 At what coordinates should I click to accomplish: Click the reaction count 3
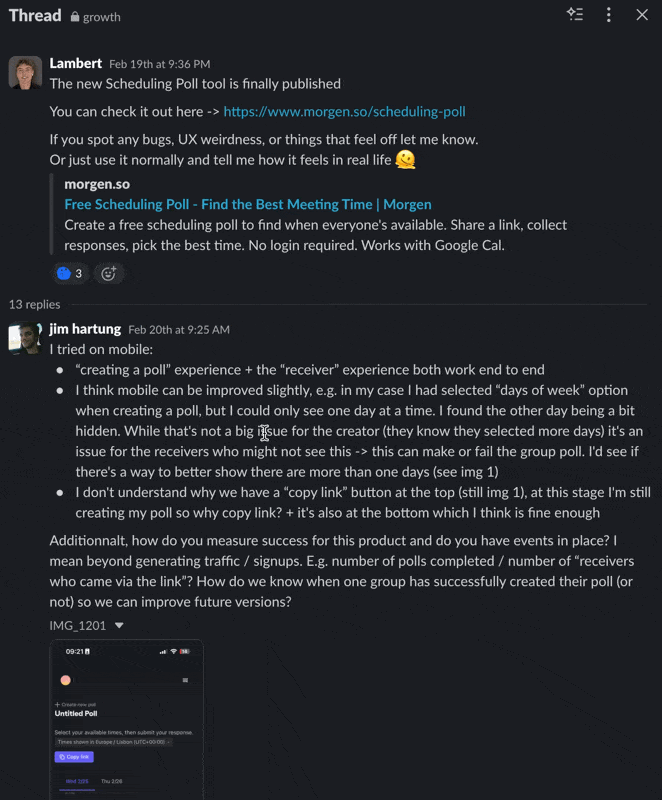pos(79,273)
